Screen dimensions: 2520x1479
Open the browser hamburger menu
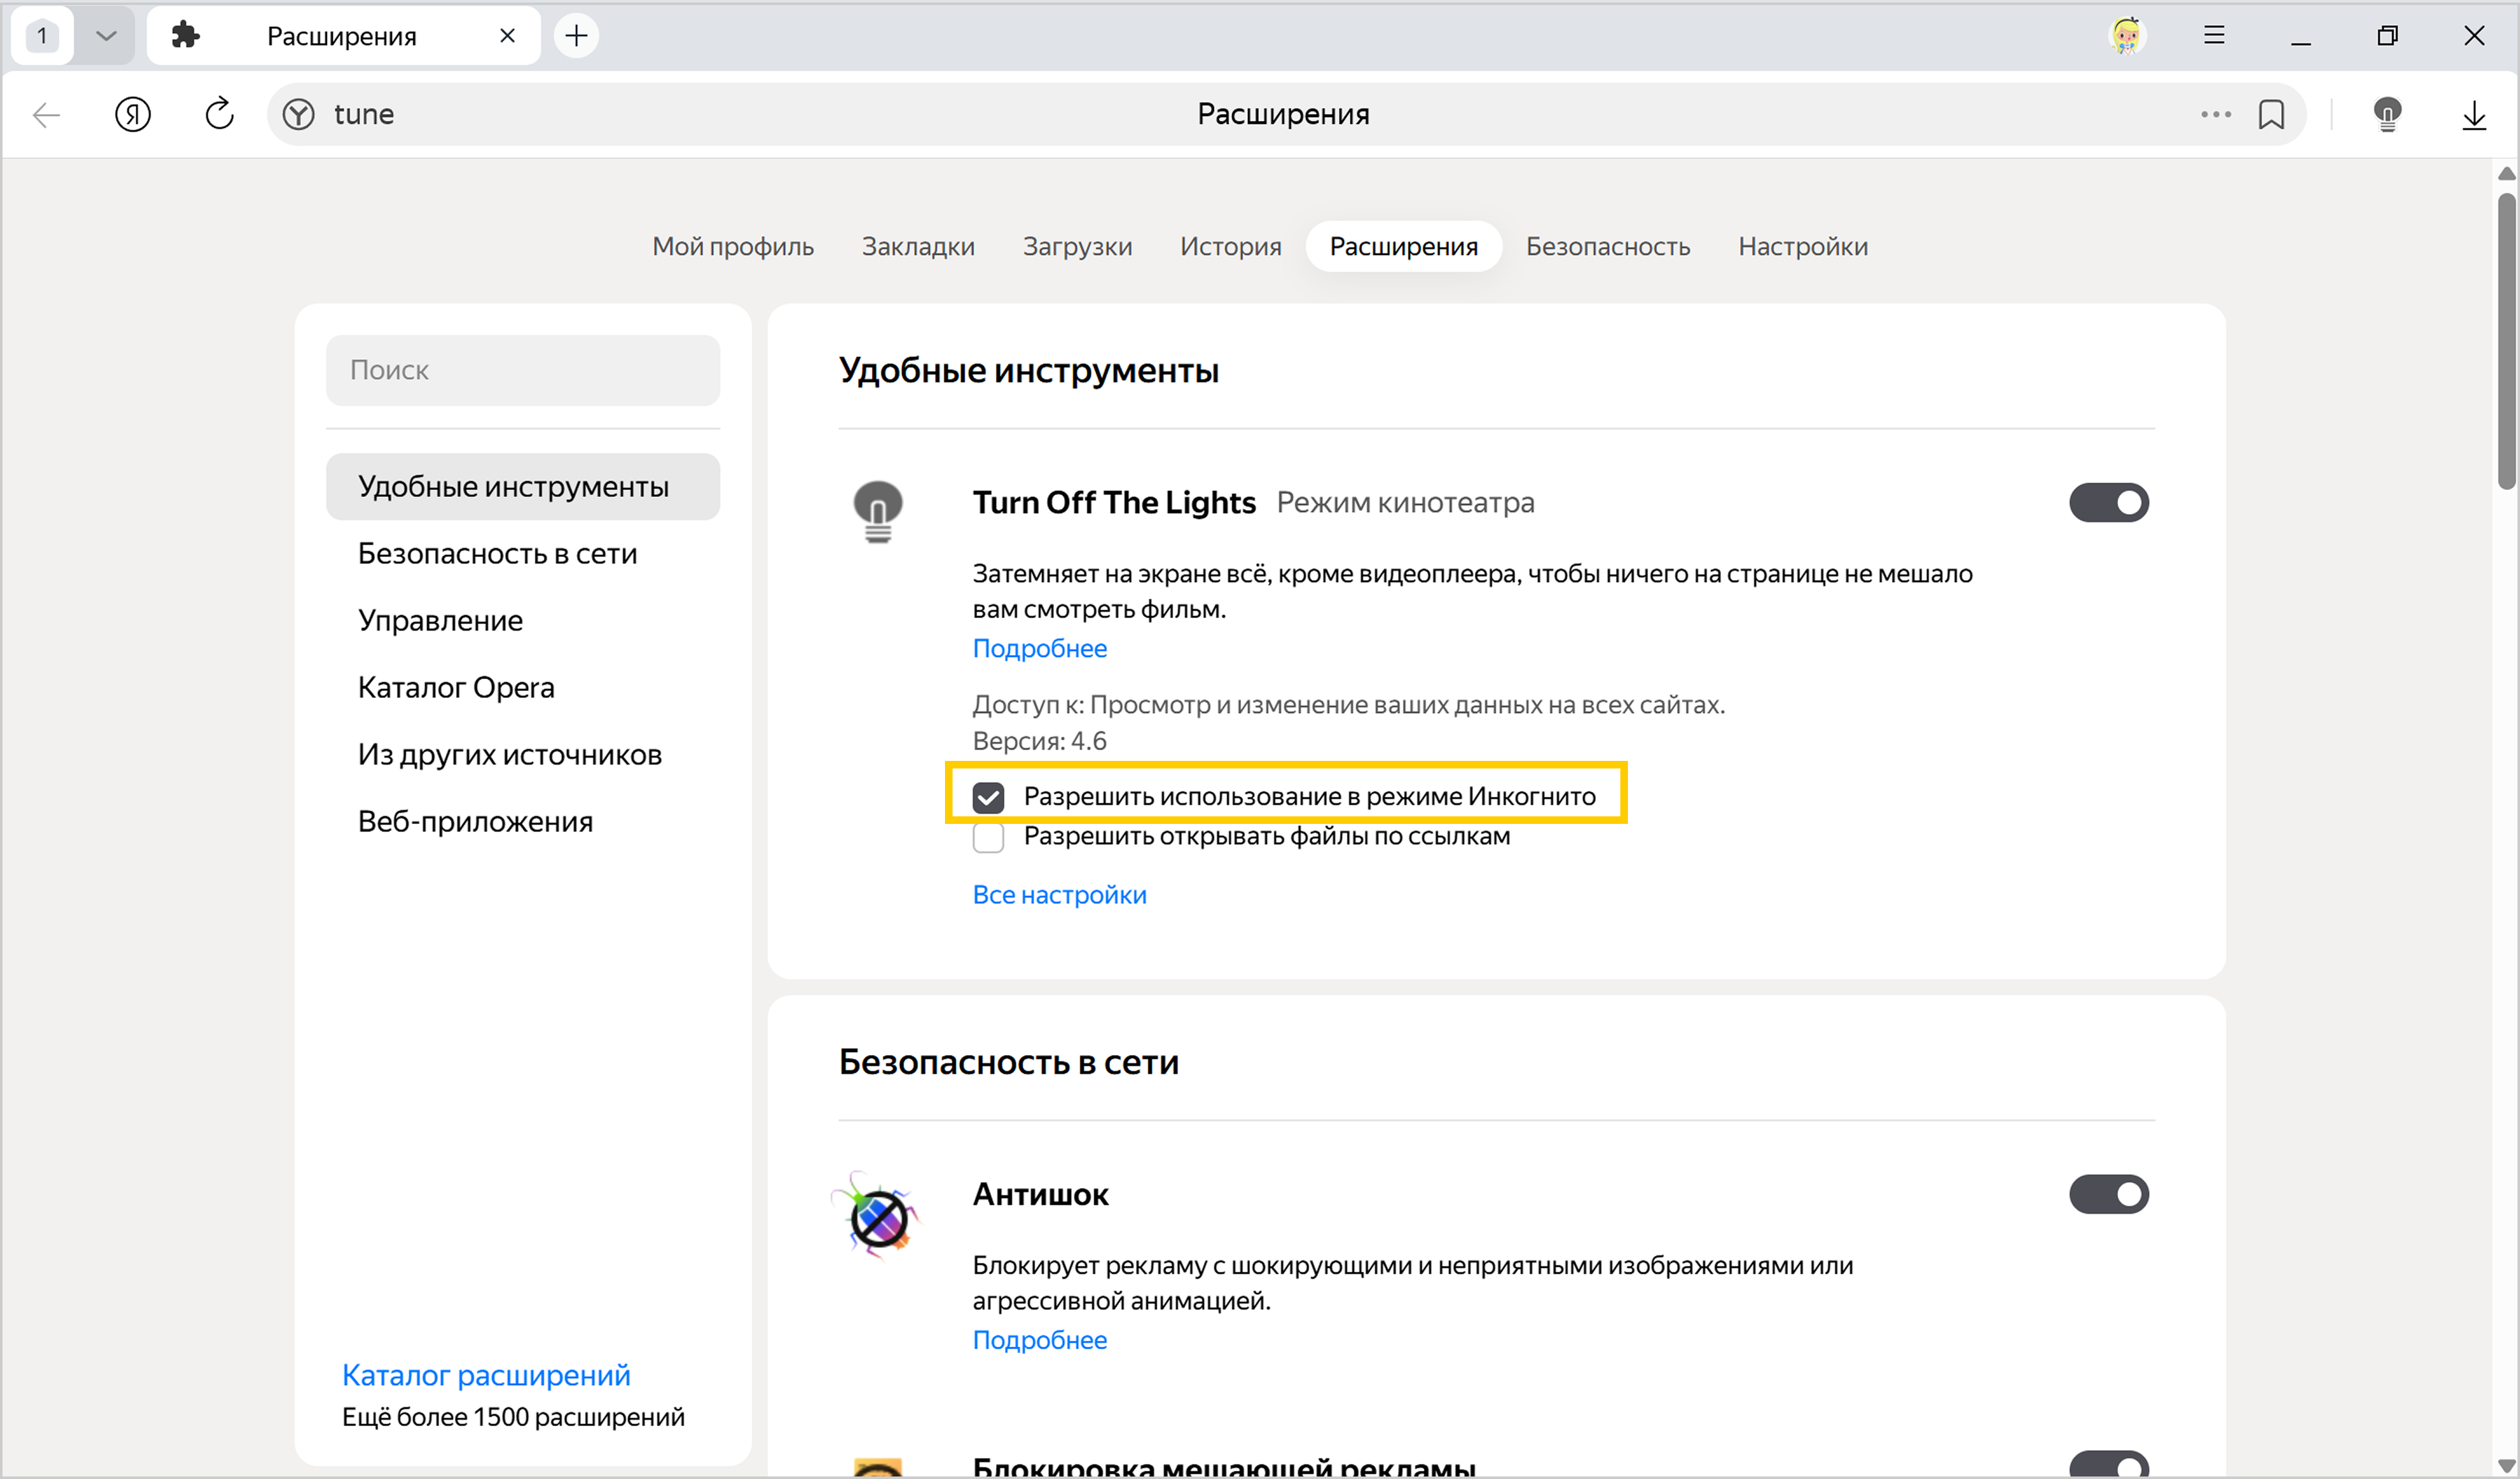(2214, 36)
